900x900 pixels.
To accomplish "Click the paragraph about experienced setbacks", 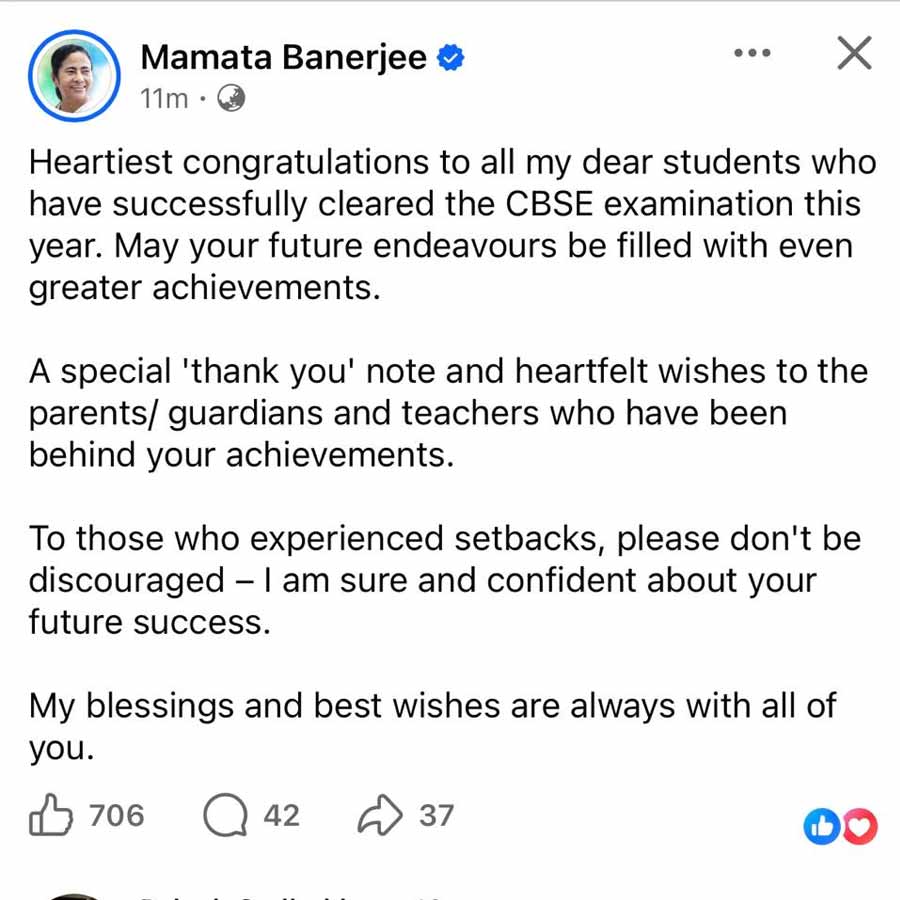I will [440, 580].
